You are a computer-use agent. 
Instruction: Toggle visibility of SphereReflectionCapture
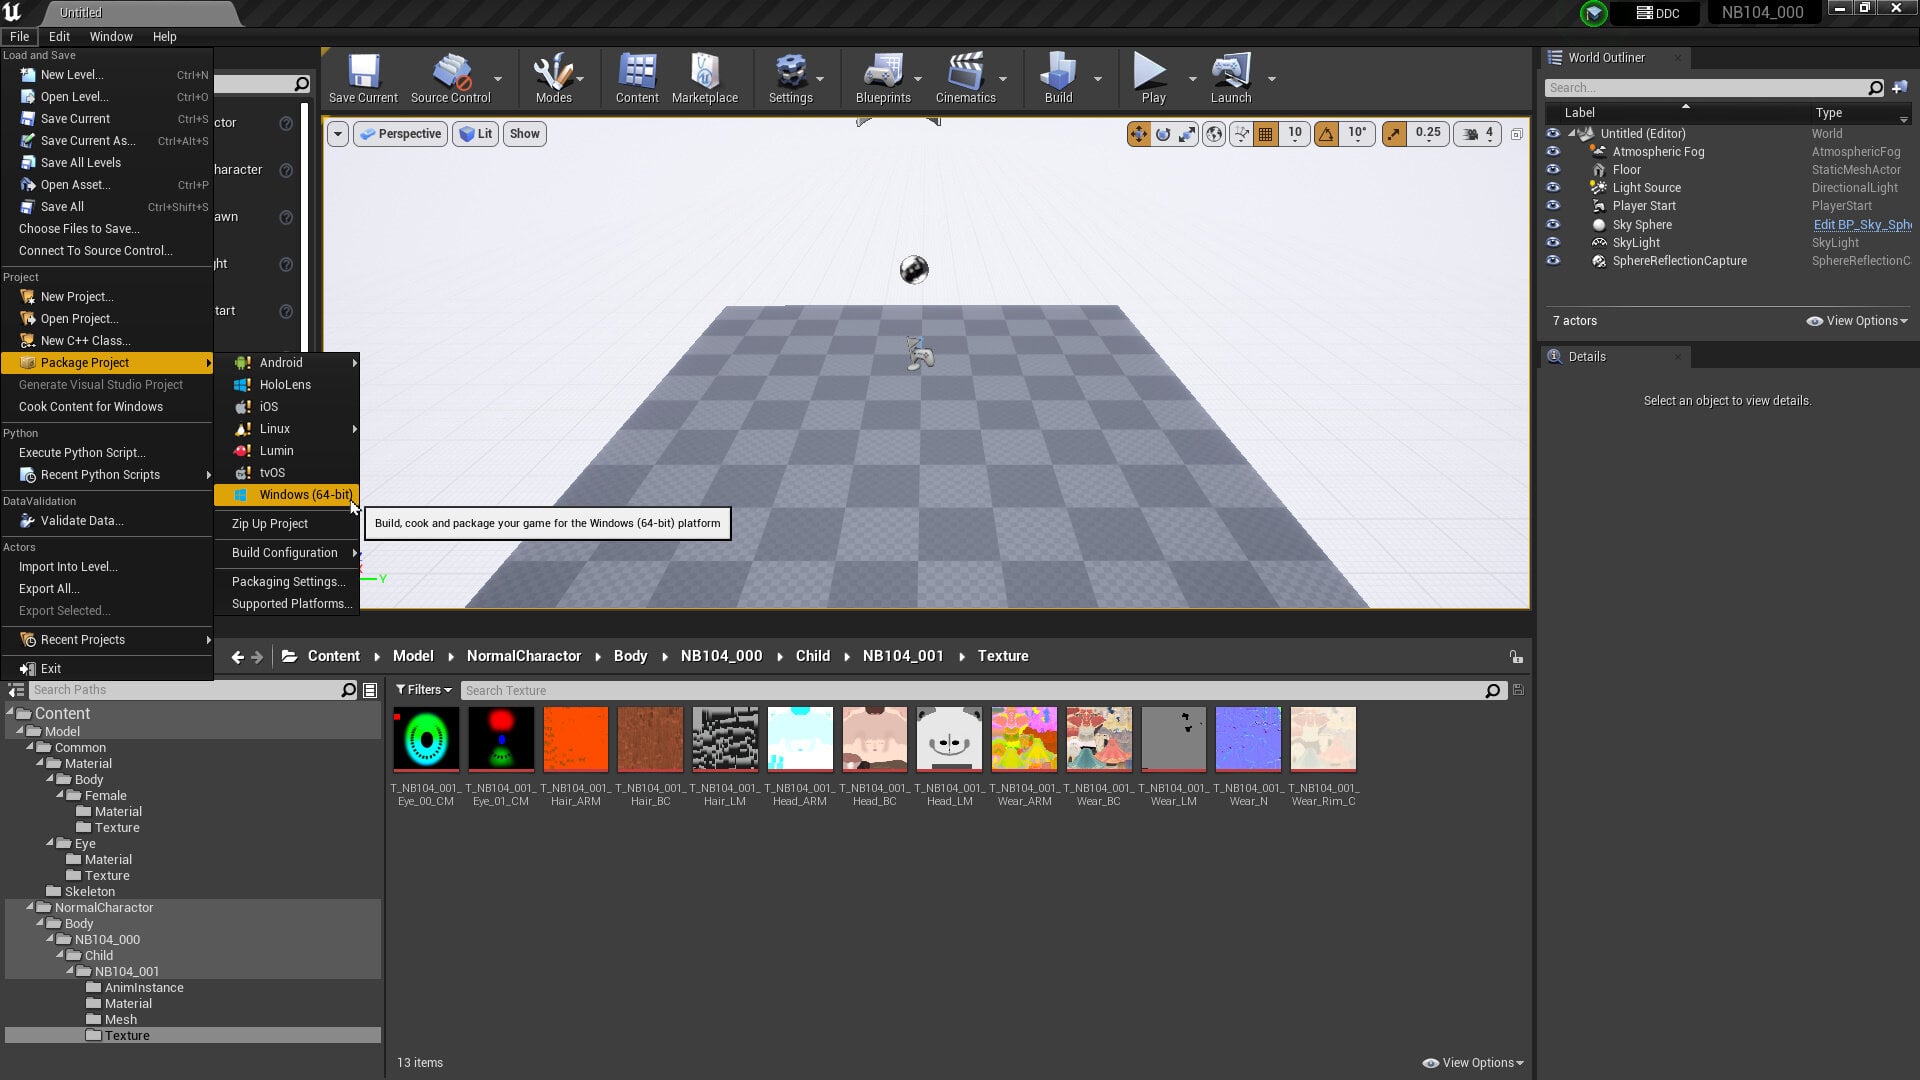tap(1553, 261)
